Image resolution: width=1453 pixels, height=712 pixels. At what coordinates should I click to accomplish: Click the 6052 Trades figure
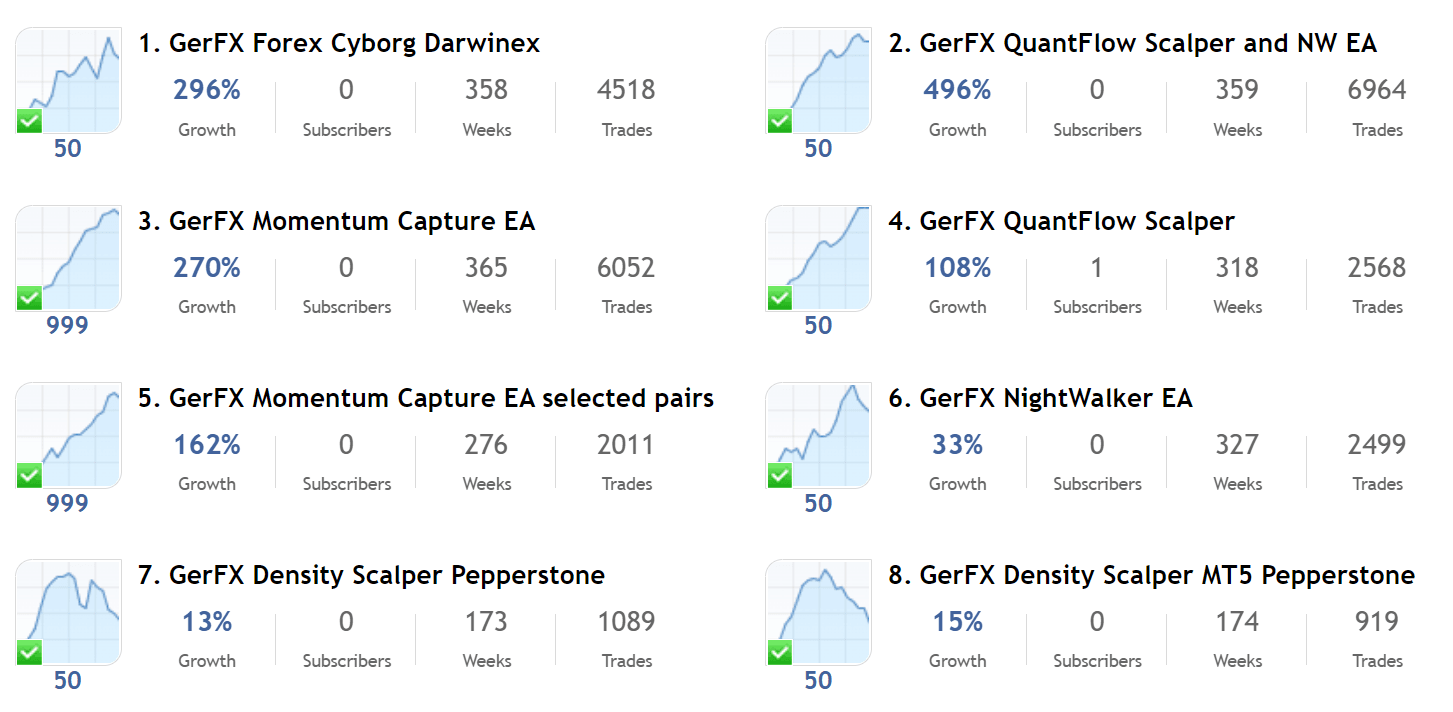click(x=627, y=267)
